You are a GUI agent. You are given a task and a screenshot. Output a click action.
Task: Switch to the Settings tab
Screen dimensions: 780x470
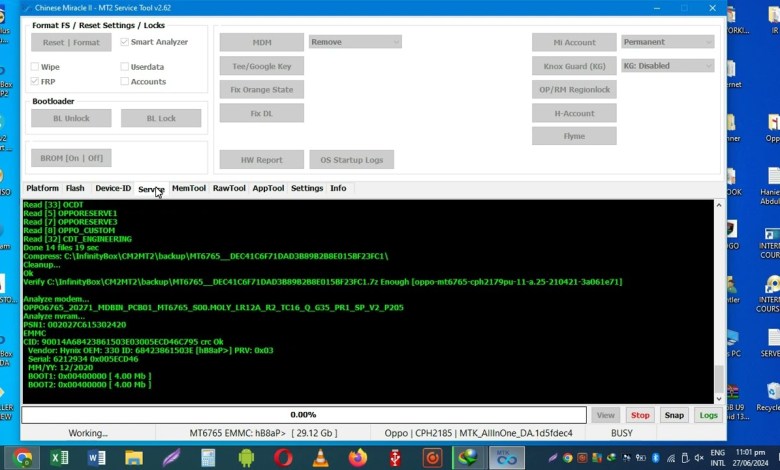pos(307,188)
